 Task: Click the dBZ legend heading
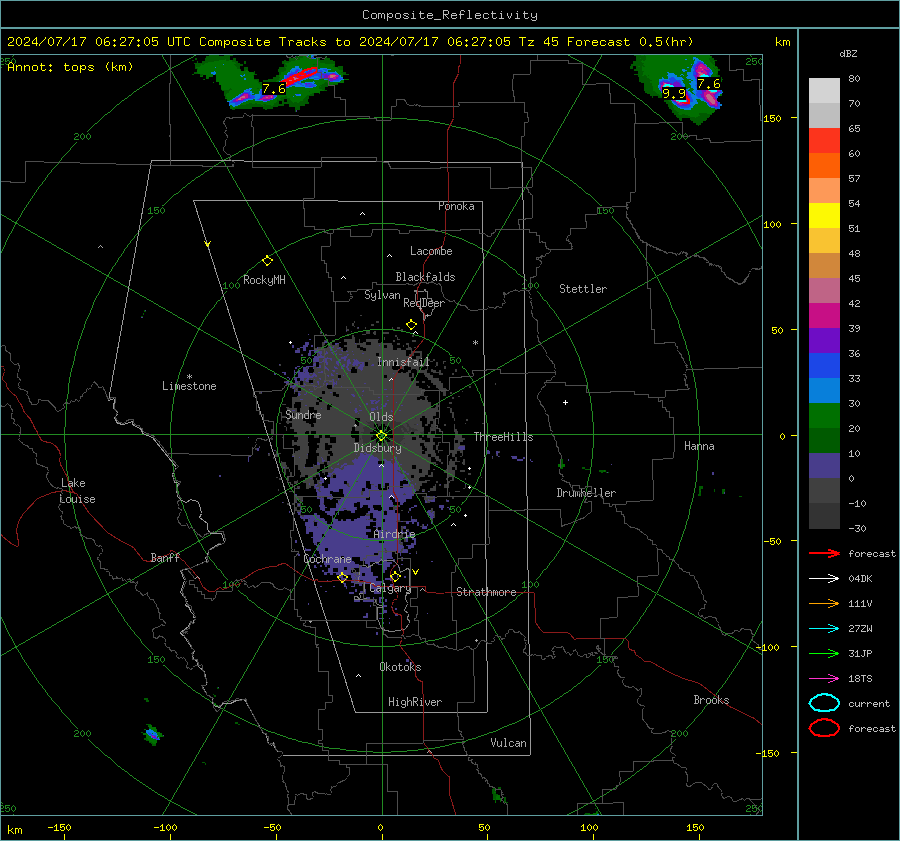848,54
